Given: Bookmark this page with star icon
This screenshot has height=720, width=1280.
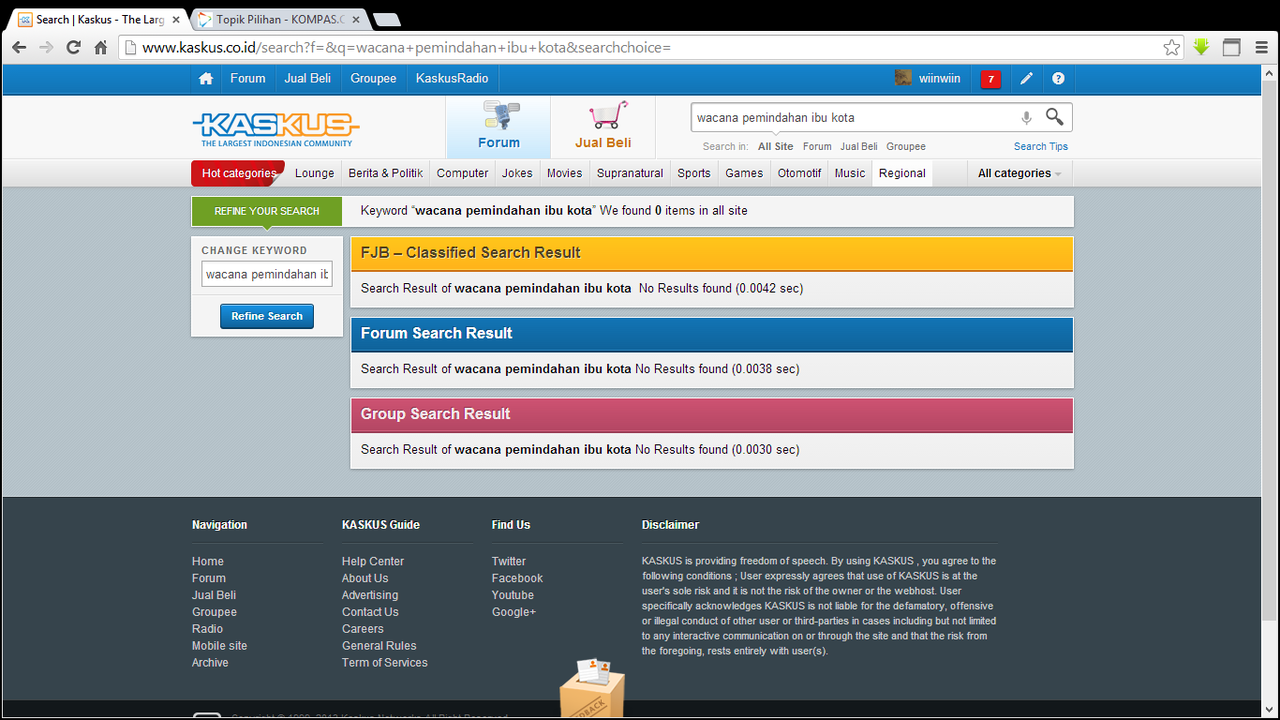Looking at the screenshot, I should (1172, 47).
